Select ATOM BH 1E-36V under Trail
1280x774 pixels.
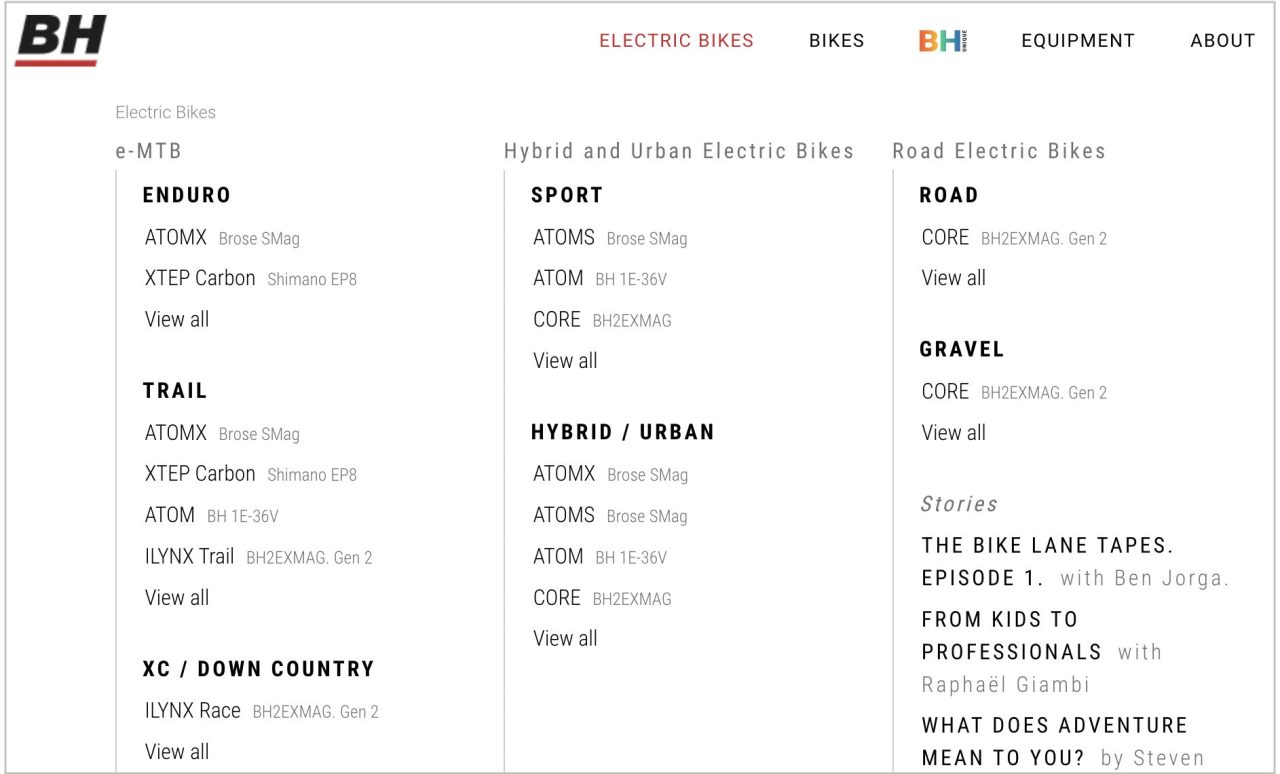tap(212, 515)
